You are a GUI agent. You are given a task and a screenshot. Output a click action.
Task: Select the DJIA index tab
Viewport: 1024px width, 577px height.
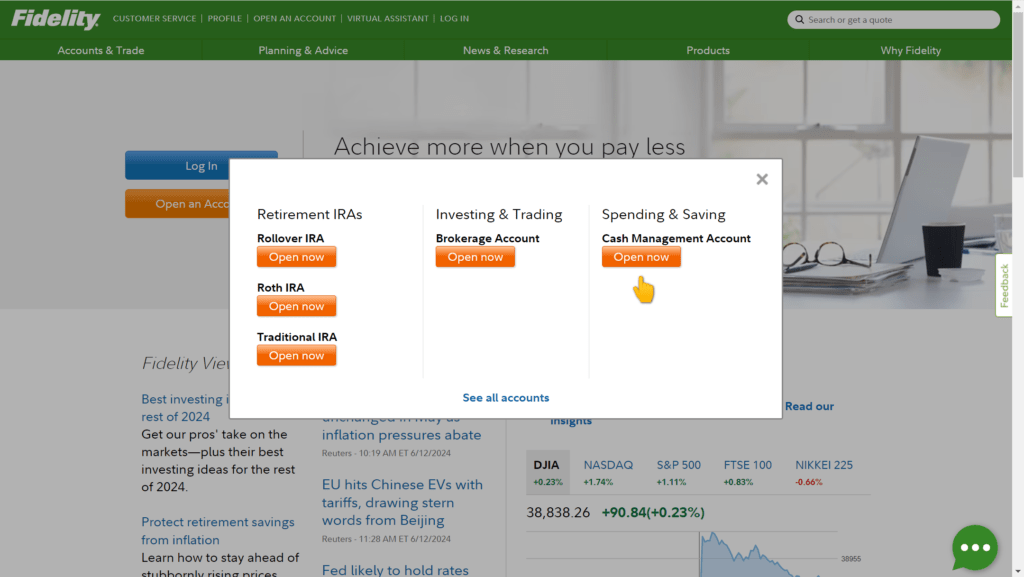click(x=548, y=473)
